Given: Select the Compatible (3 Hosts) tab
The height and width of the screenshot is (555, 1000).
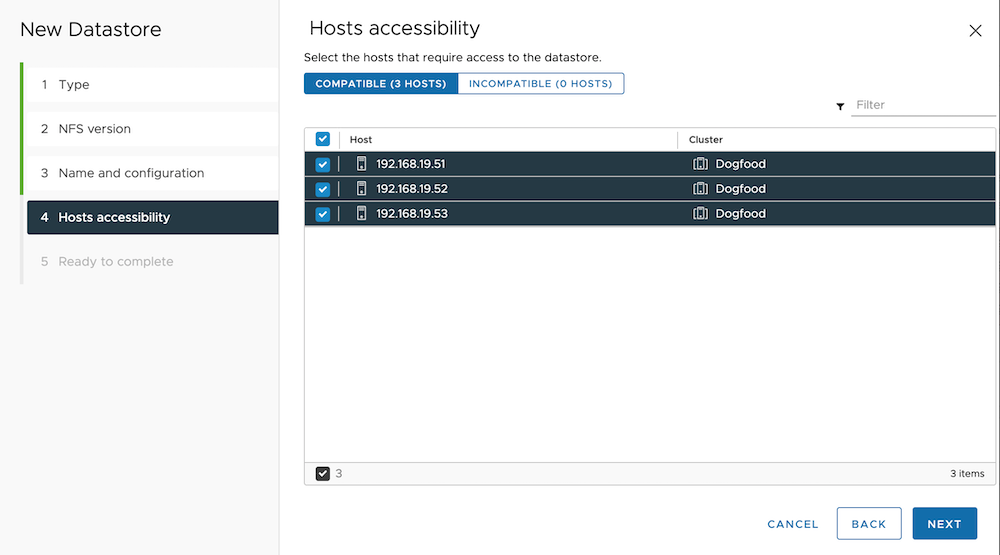Looking at the screenshot, I should (x=380, y=84).
